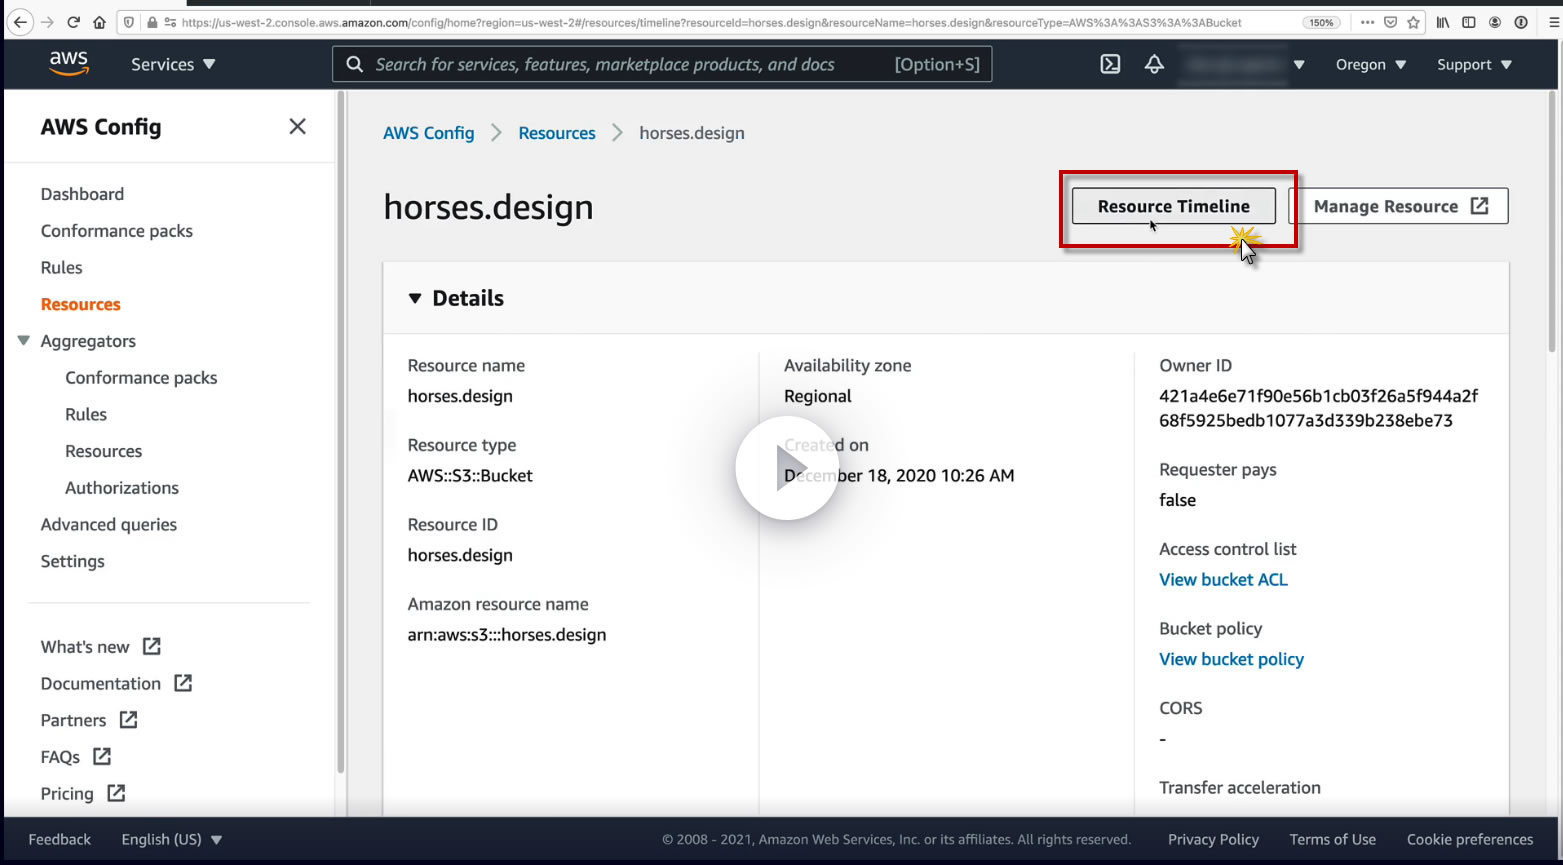Open the Pricing external link

tap(83, 794)
